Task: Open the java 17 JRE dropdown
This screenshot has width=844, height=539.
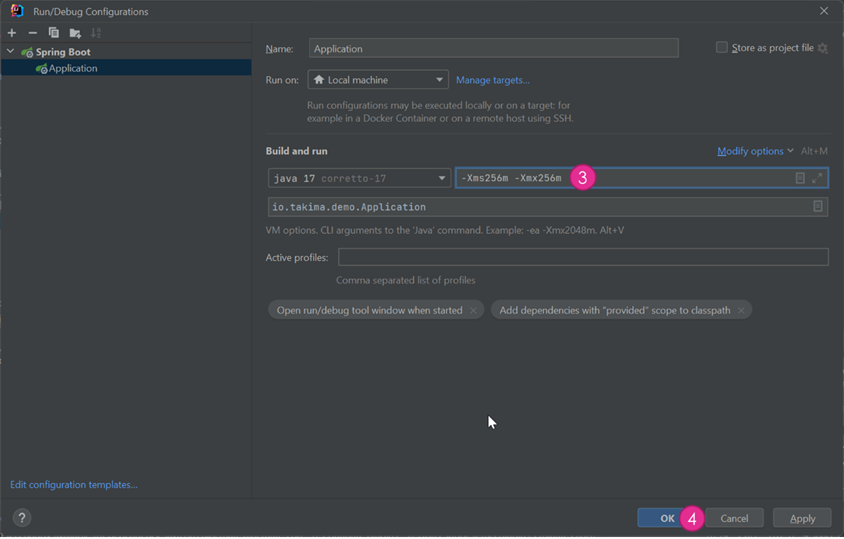Action: point(359,178)
